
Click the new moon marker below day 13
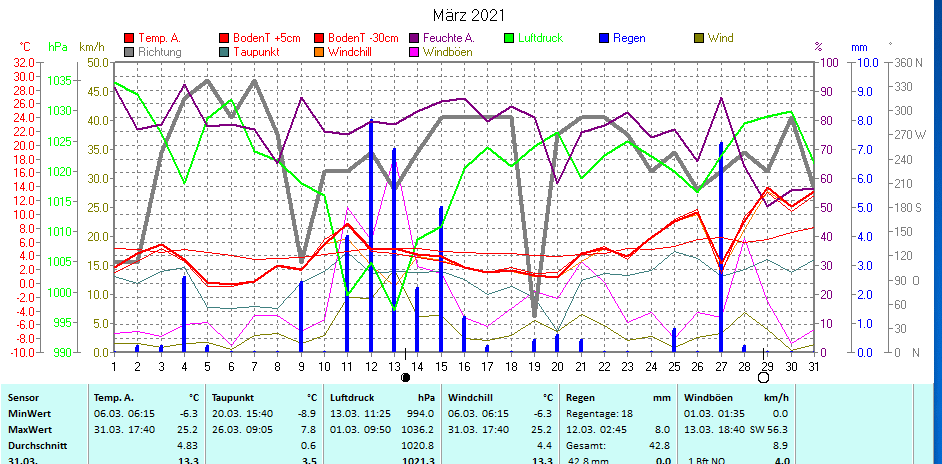point(406,377)
